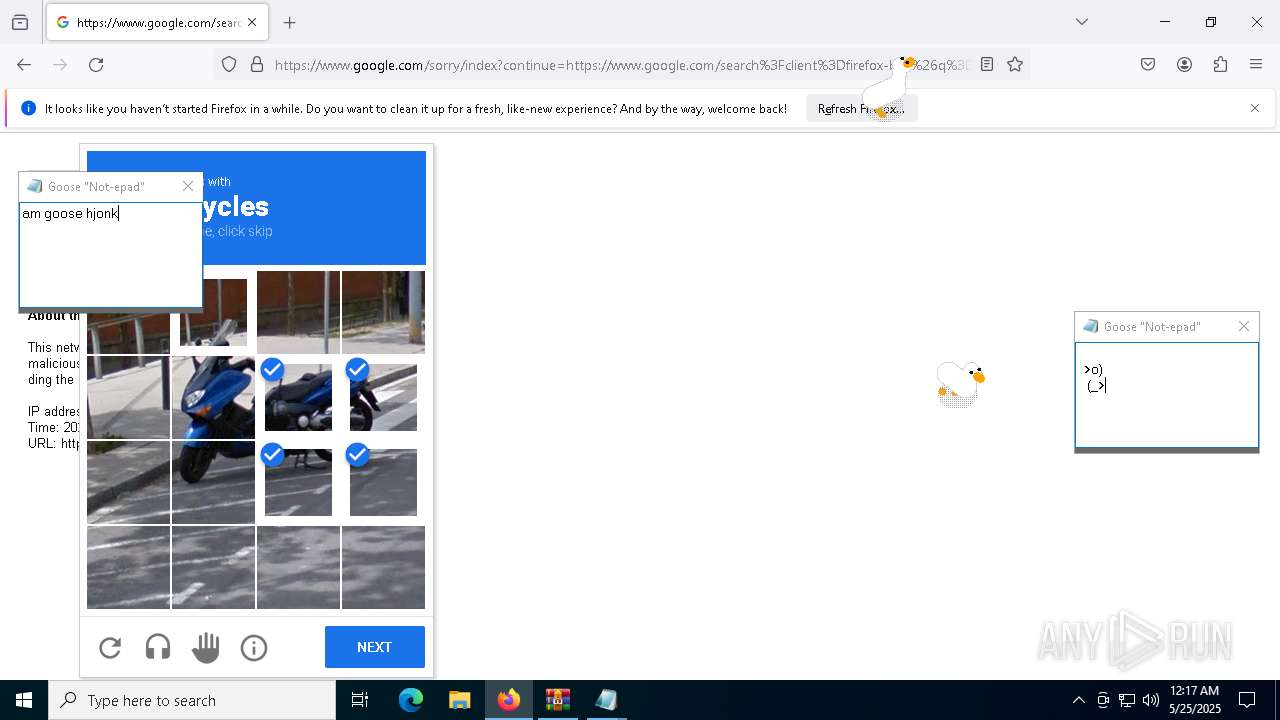This screenshot has width=1280, height=720.
Task: Open tracking protection shield icon
Action: click(229, 64)
